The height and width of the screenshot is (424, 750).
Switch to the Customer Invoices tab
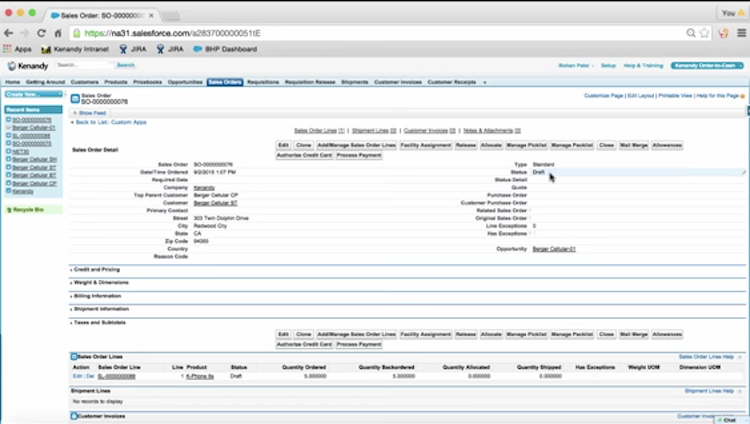tap(398, 82)
